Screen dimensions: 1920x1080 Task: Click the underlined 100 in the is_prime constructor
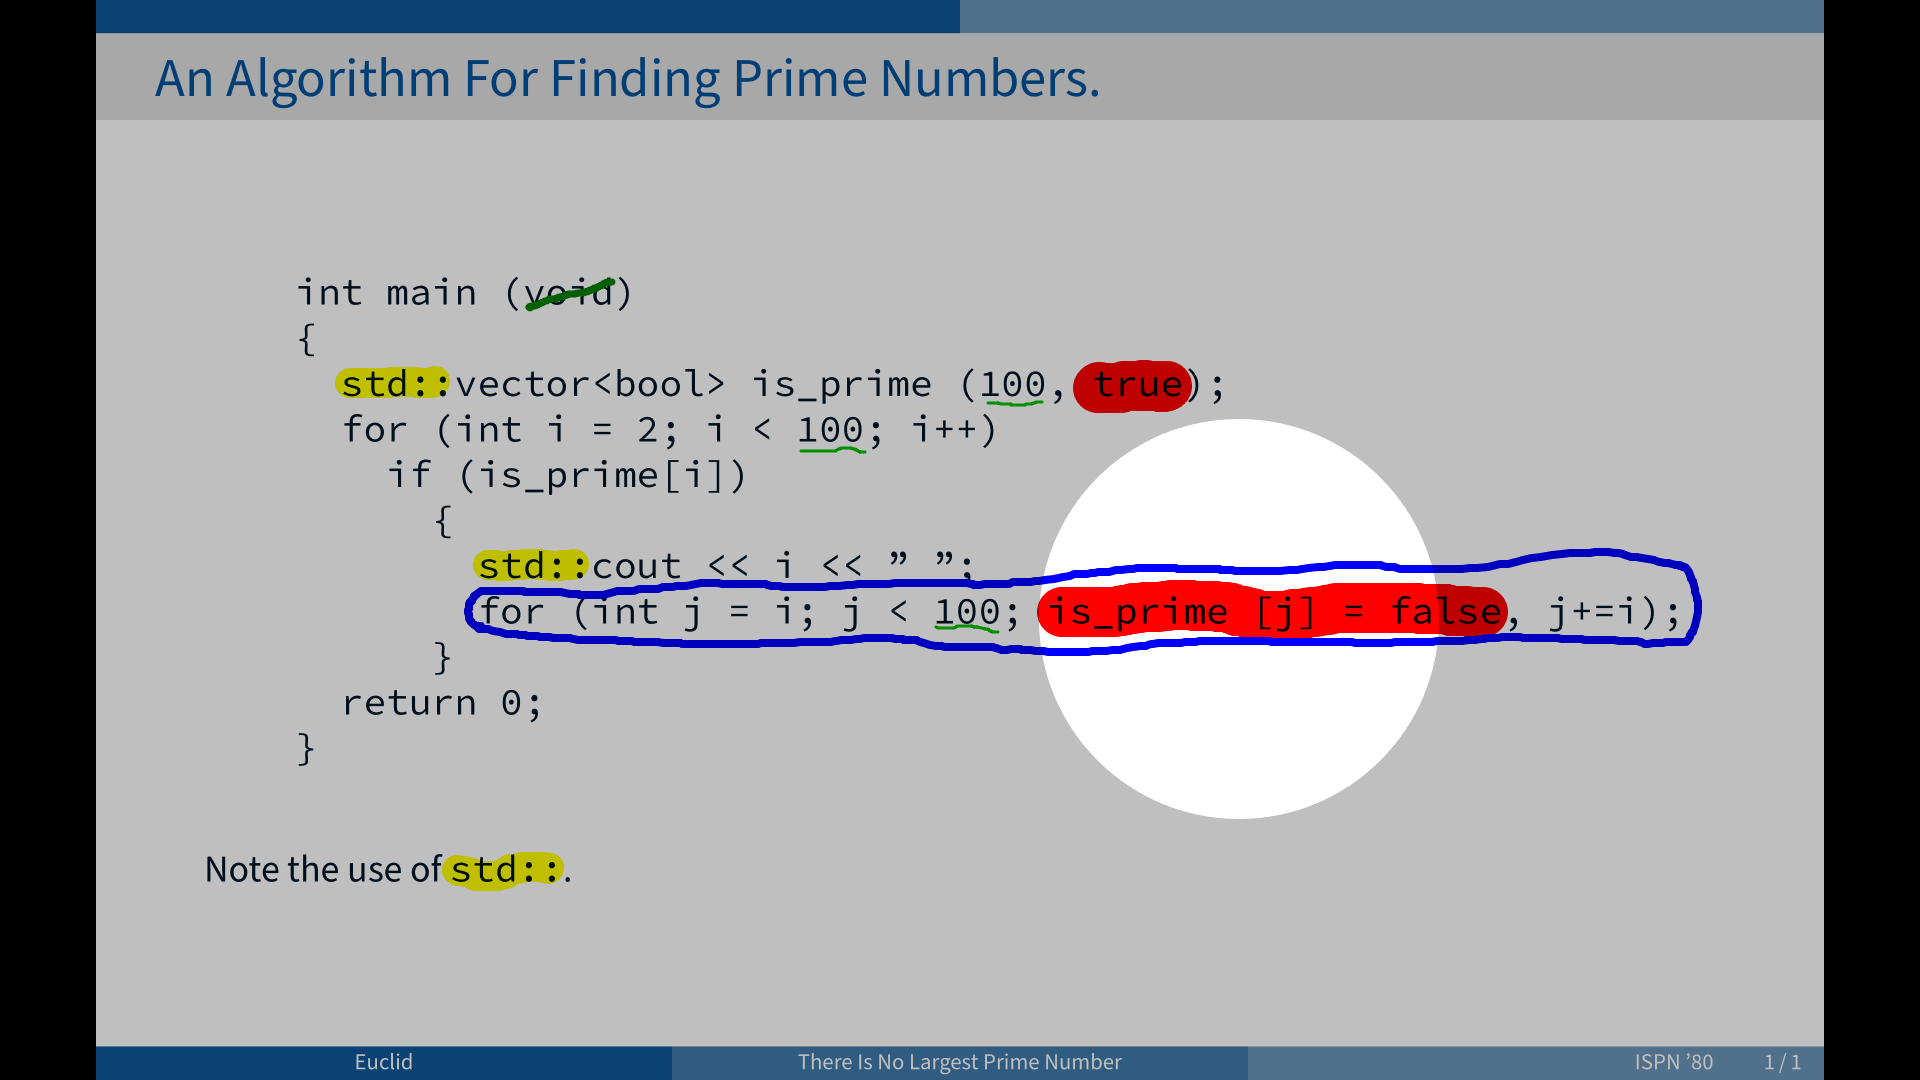point(1012,385)
